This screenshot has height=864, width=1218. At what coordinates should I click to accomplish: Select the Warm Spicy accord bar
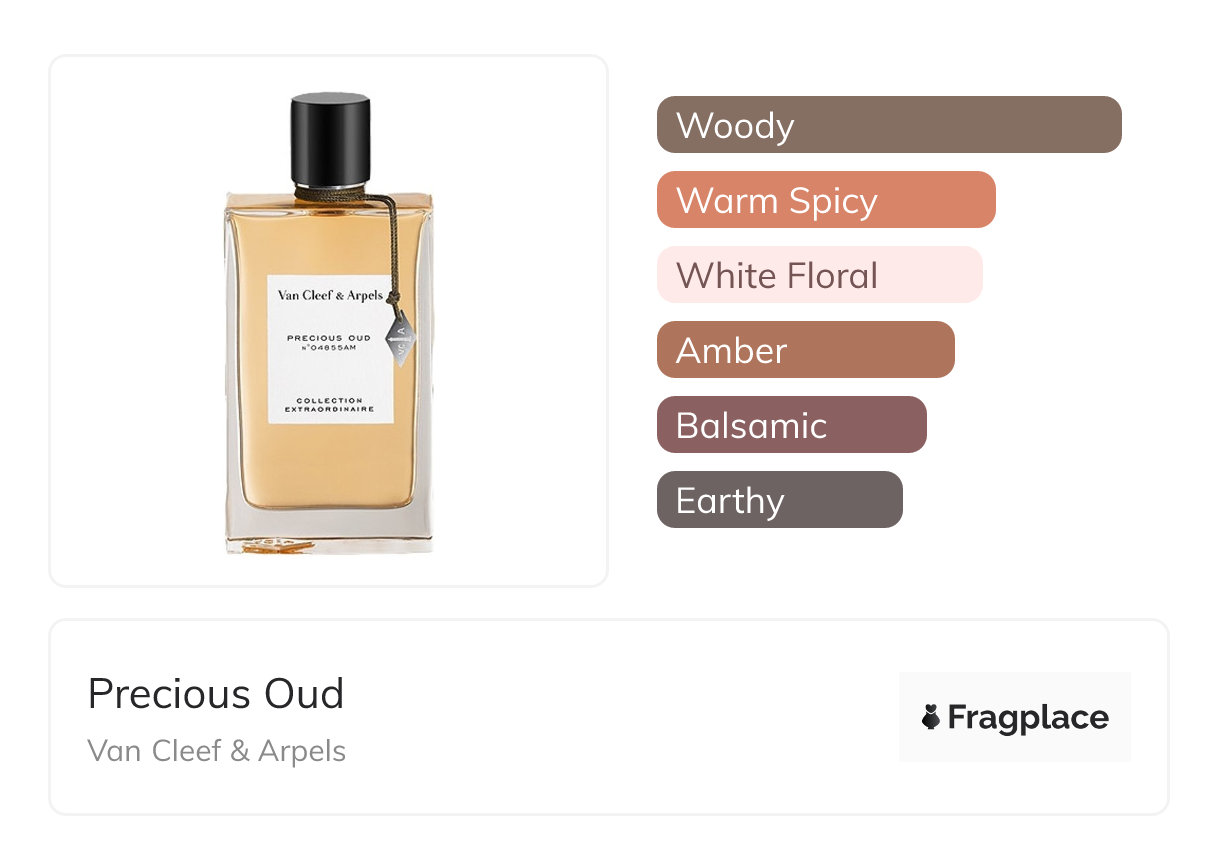click(x=826, y=200)
